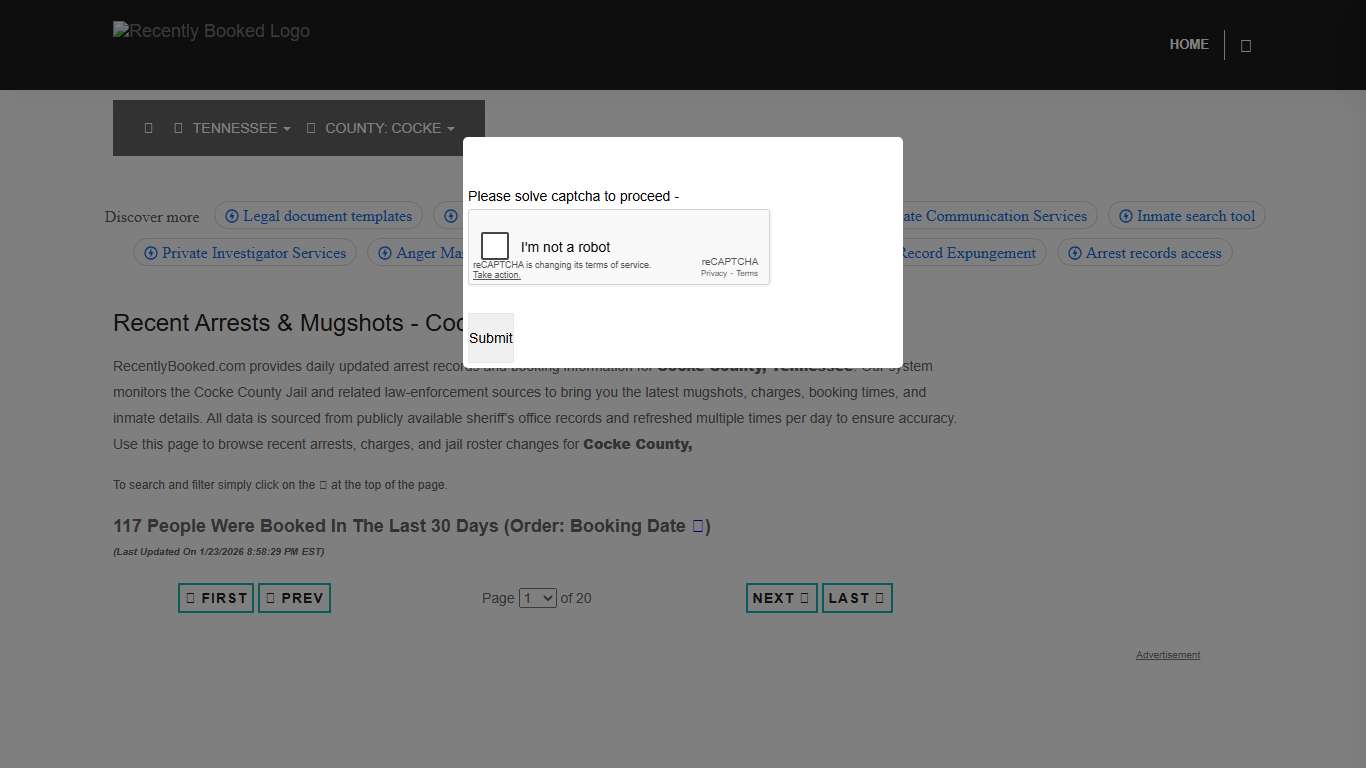This screenshot has width=1366, height=768.
Task: Open the page number select box
Action: click(x=538, y=598)
